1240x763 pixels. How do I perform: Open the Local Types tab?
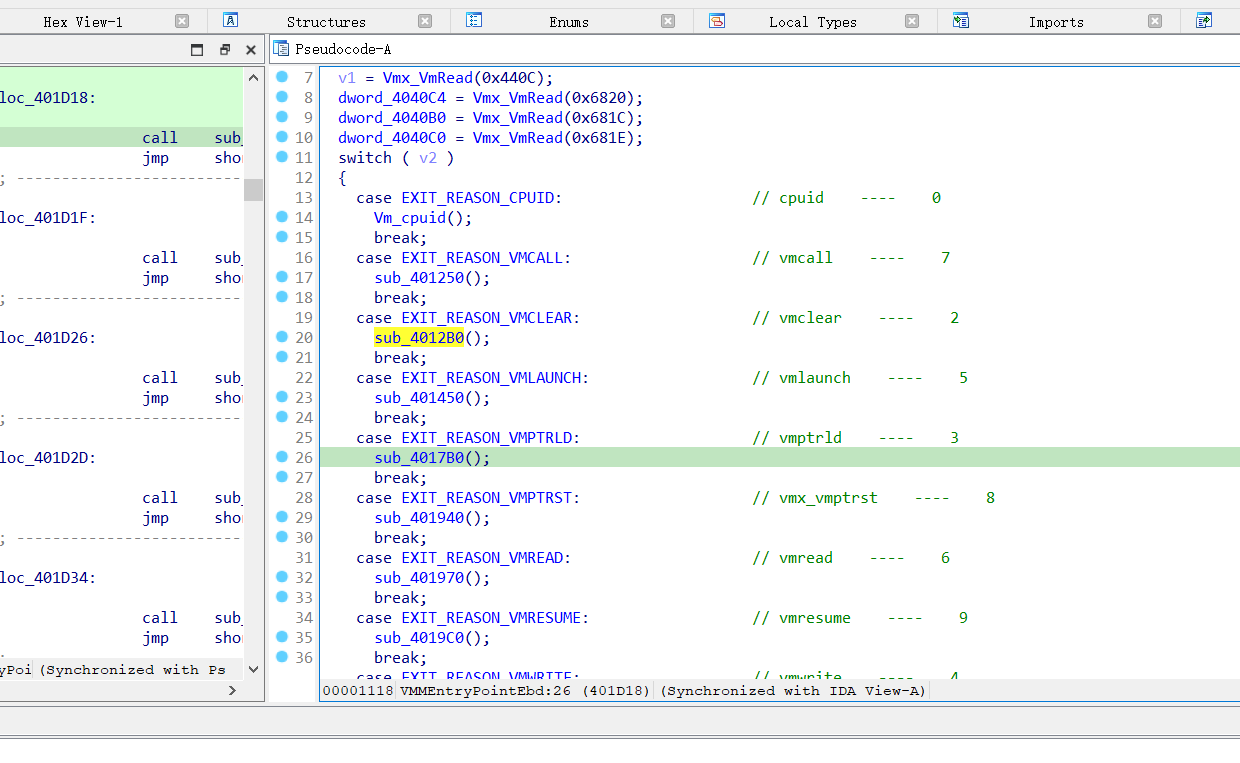[812, 22]
